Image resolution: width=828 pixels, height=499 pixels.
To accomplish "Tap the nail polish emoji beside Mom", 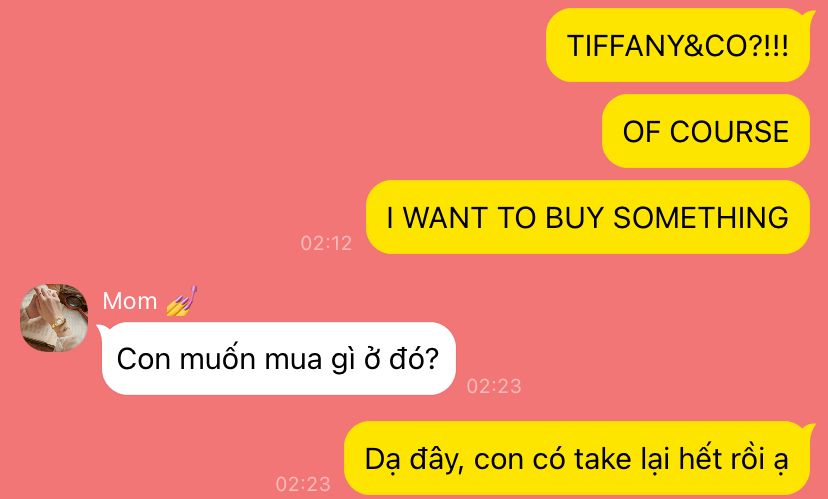I will [x=182, y=301].
